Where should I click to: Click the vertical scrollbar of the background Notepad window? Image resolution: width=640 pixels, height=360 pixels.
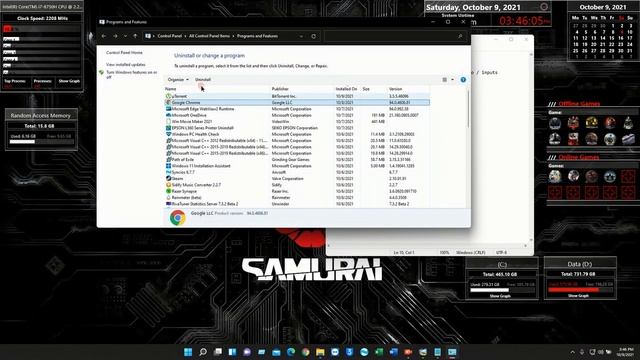click(531, 147)
